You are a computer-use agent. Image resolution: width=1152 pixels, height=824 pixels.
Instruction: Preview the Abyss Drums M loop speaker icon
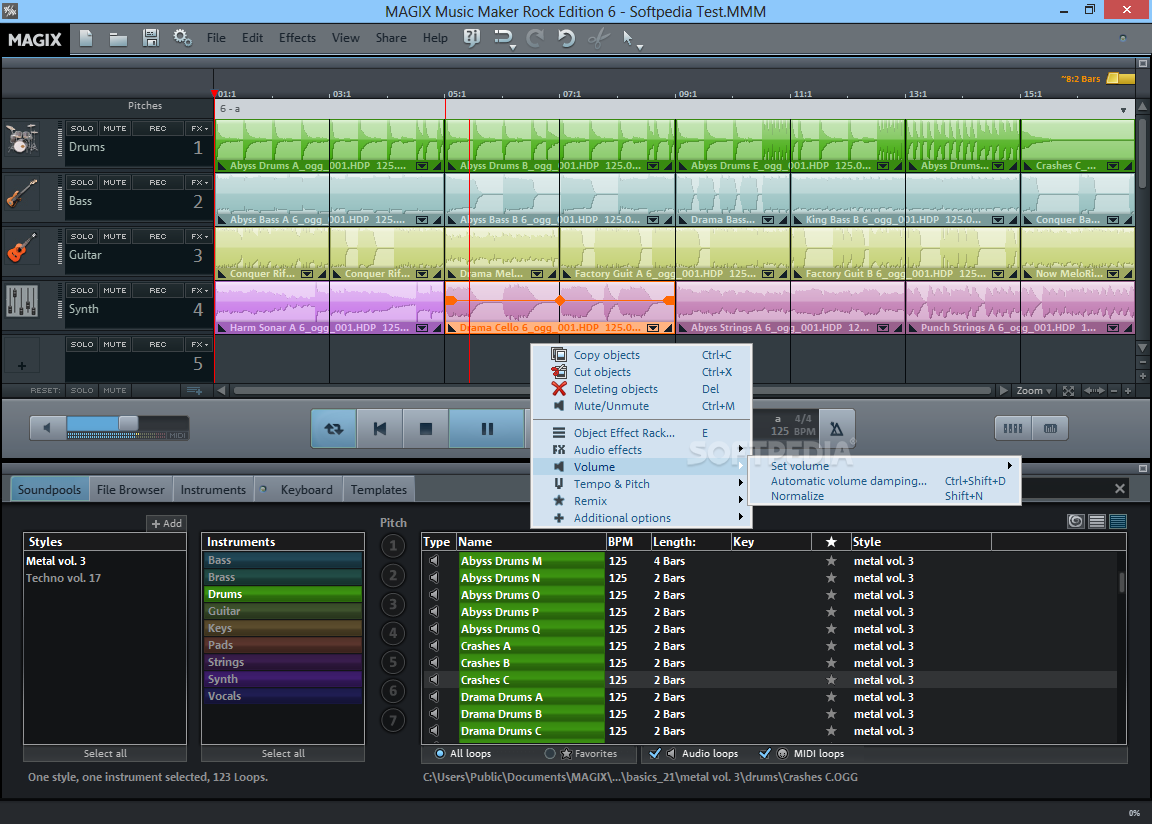click(434, 561)
